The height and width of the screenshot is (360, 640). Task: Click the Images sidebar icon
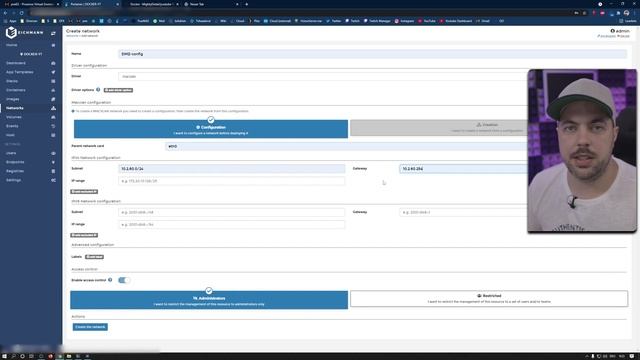coord(53,99)
